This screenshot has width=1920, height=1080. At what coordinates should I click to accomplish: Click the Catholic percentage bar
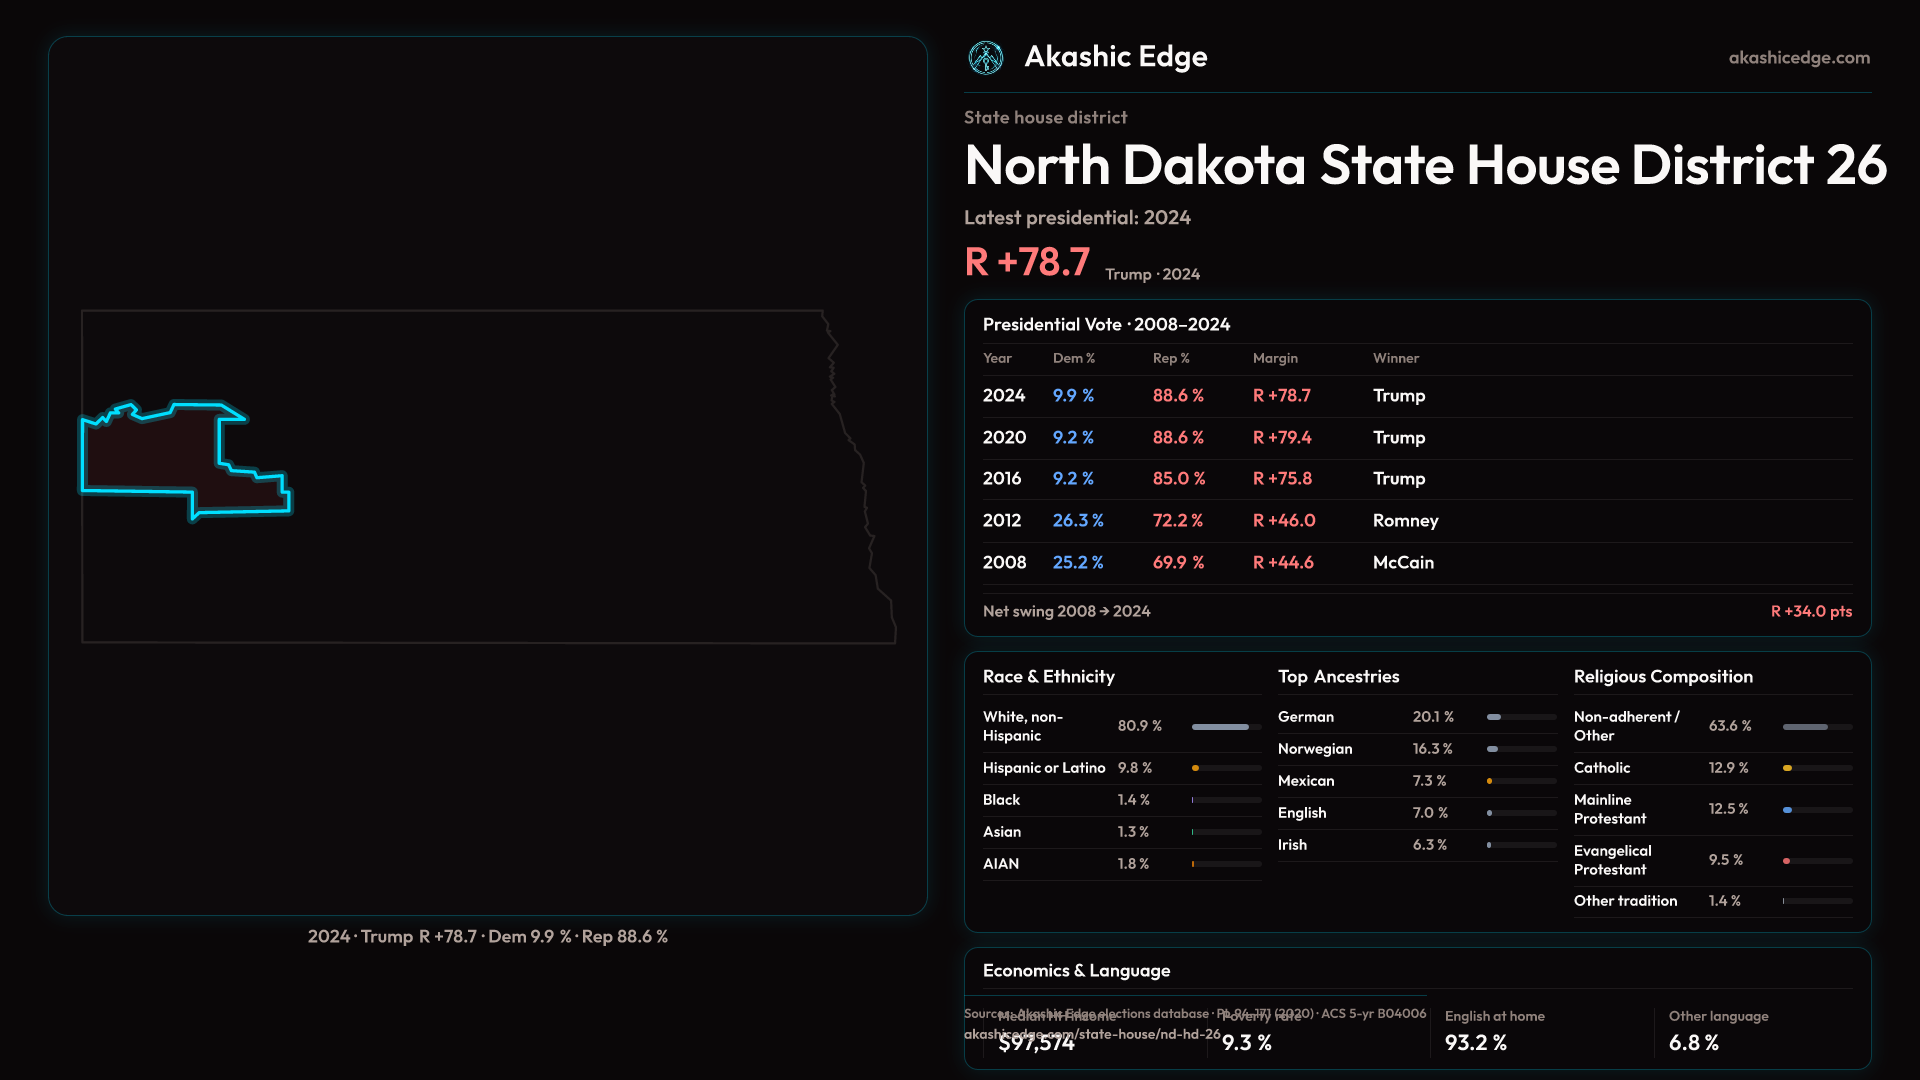1788,768
